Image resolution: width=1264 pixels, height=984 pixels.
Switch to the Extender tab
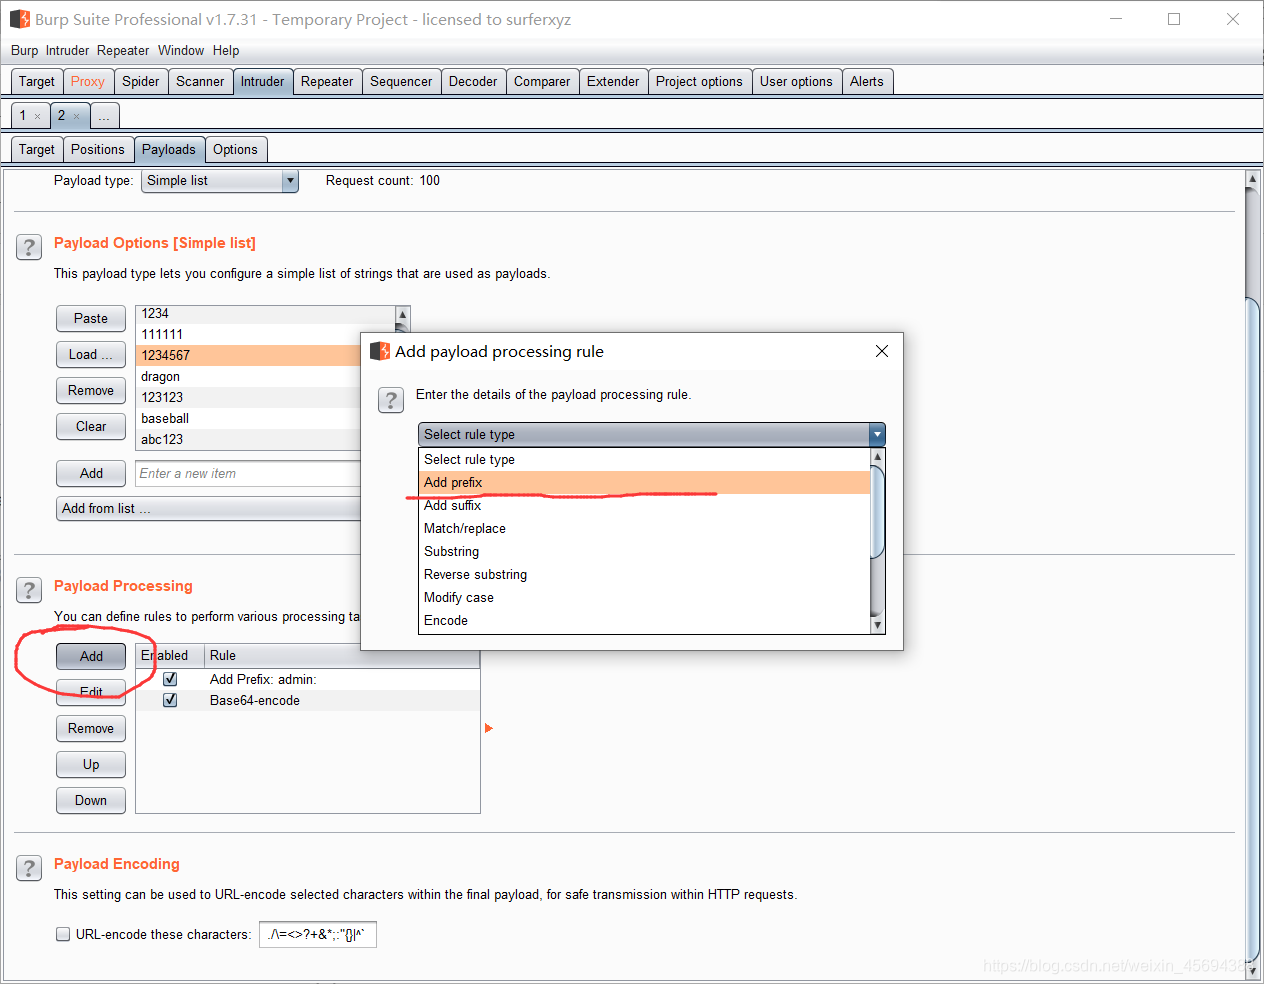point(613,82)
